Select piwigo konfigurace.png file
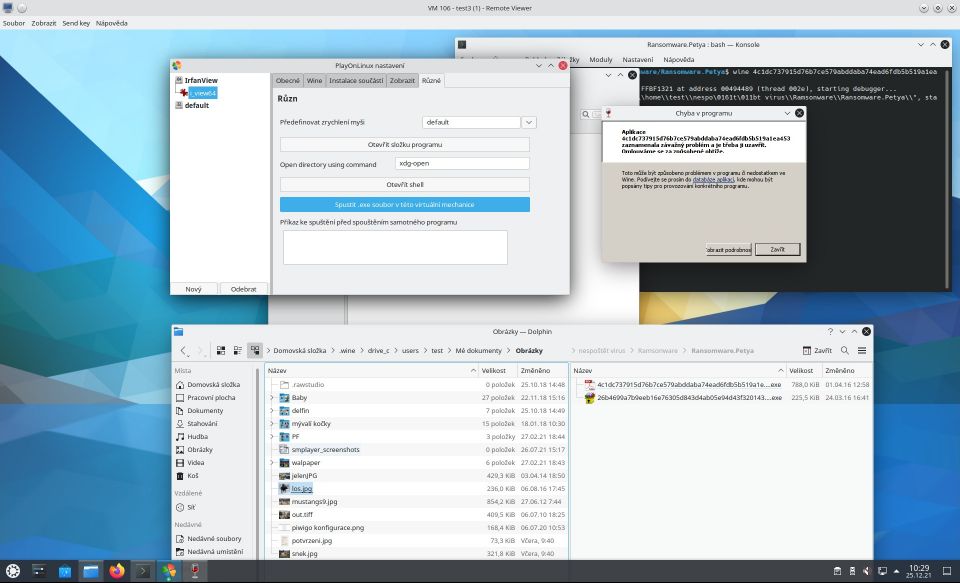960x583 pixels. pyautogui.click(x=328, y=527)
